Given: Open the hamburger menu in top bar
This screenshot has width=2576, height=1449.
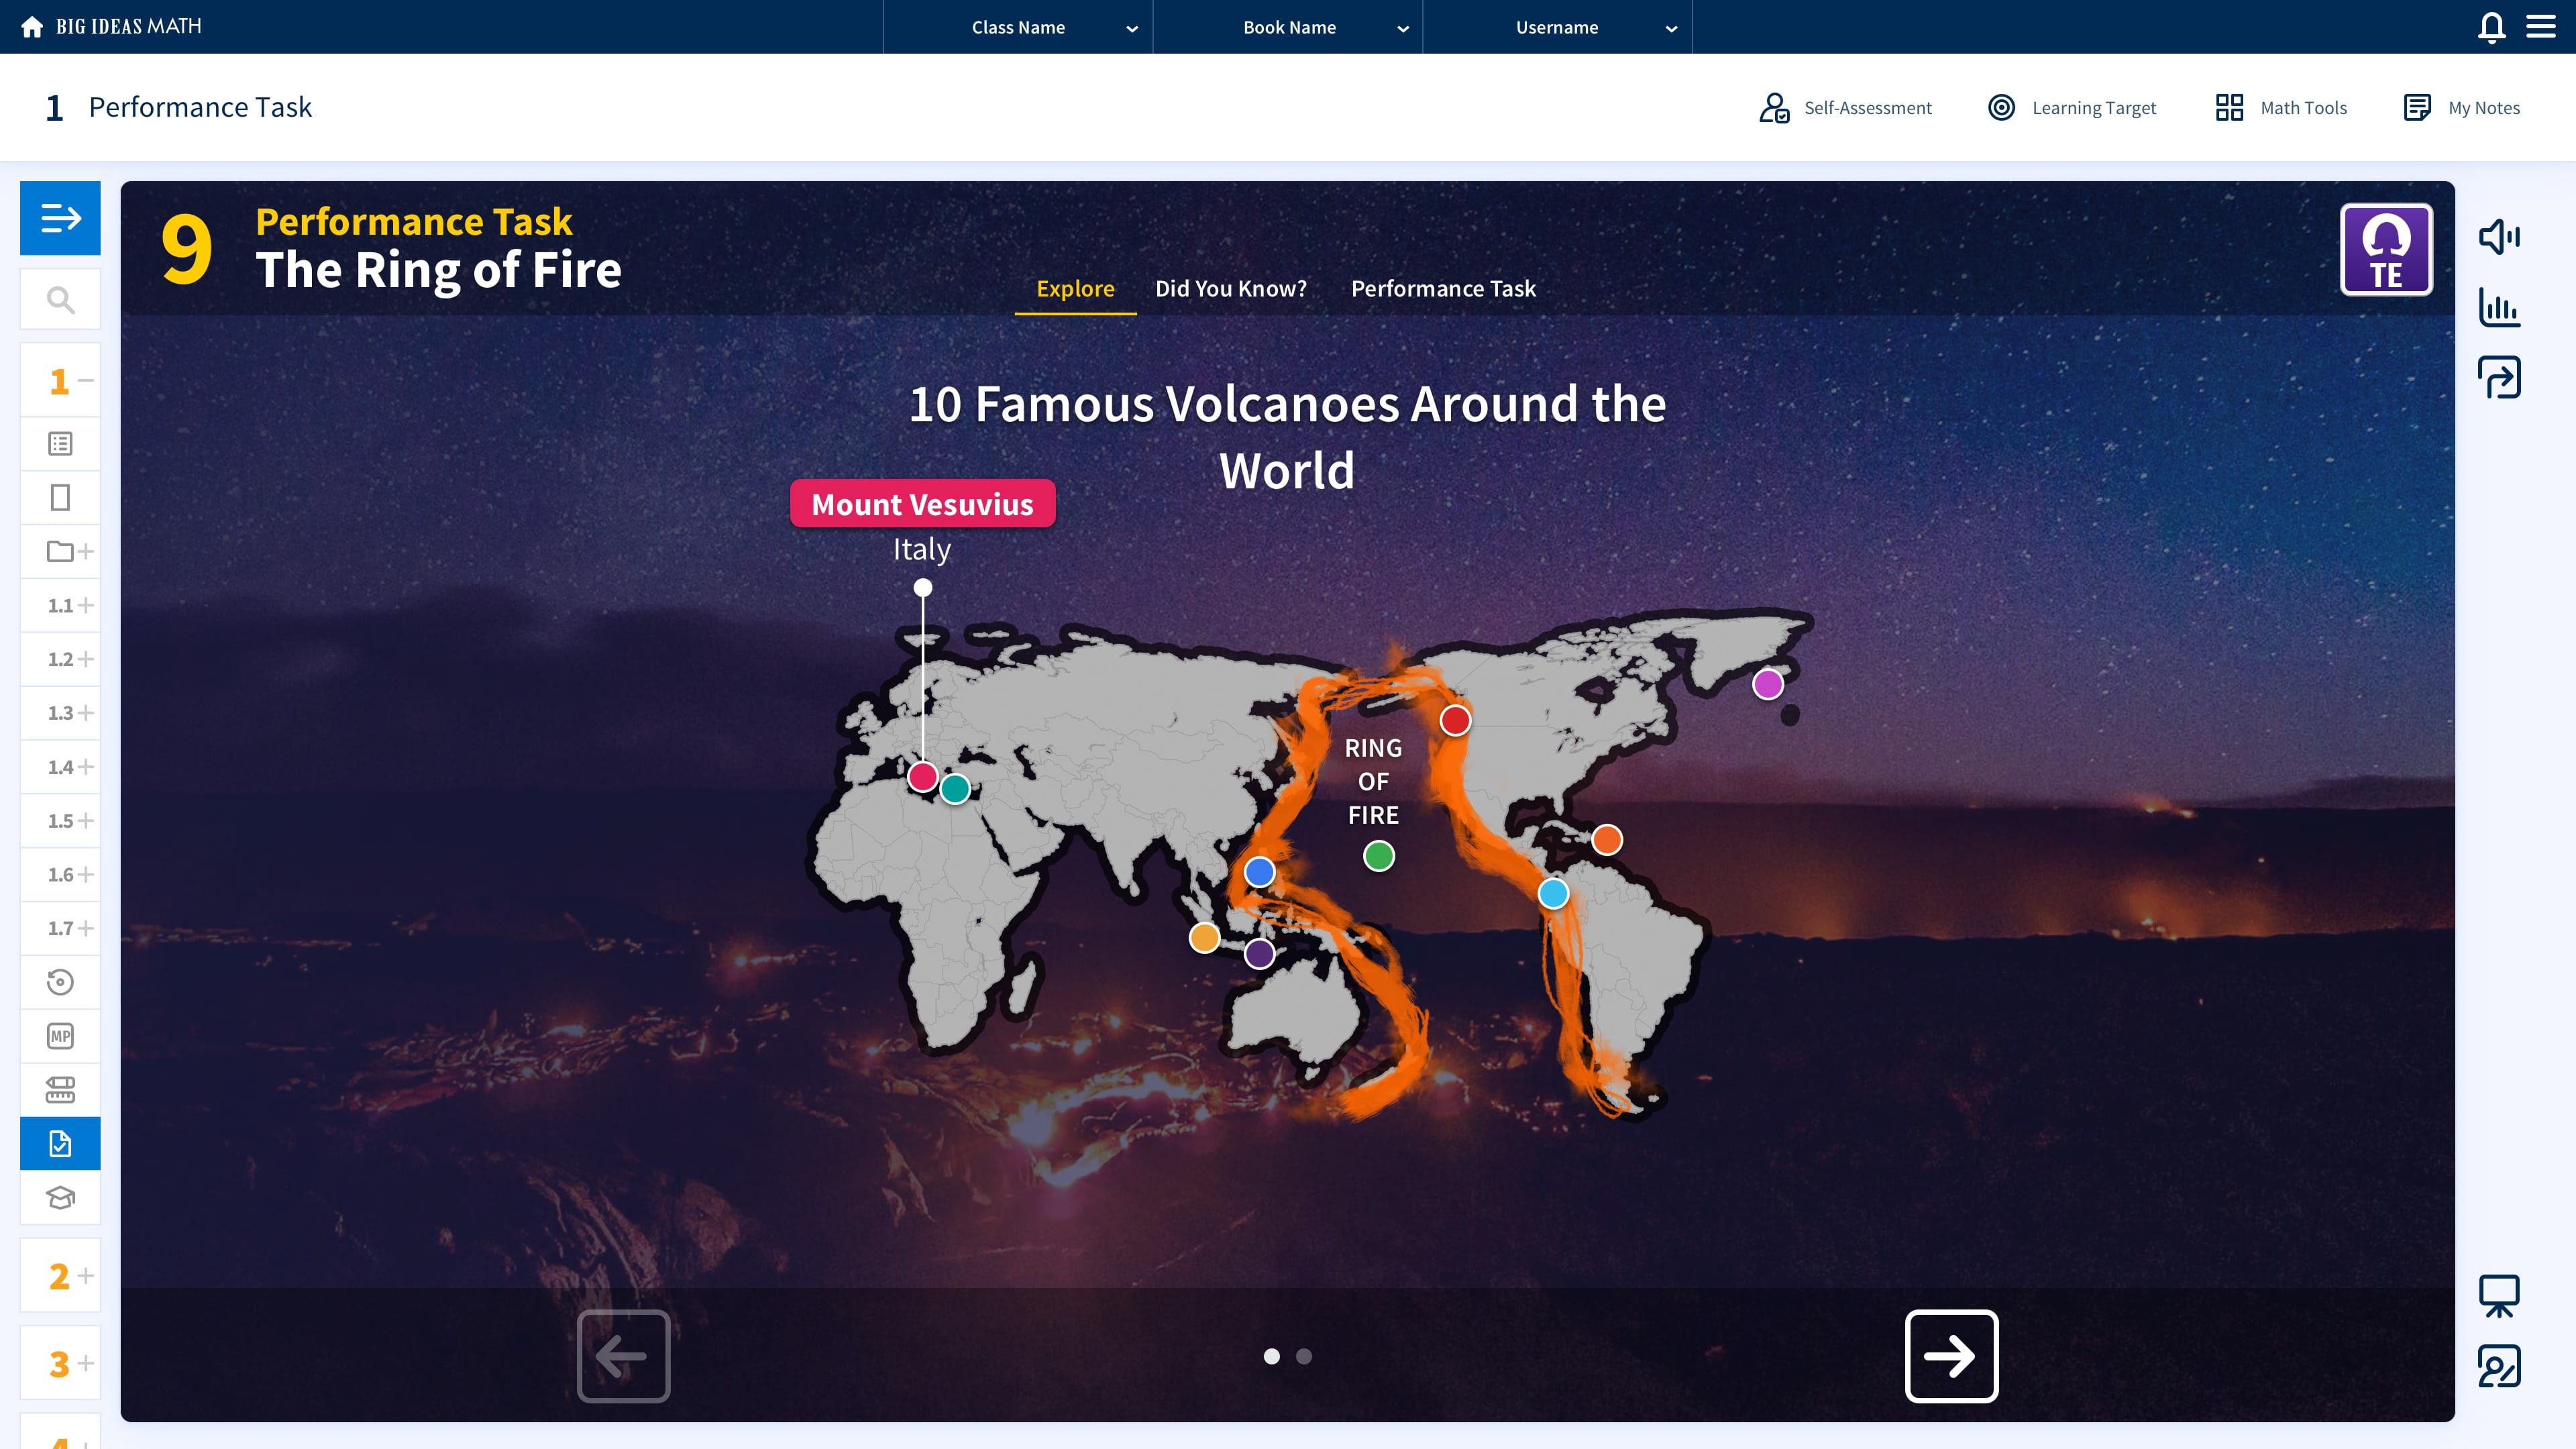Looking at the screenshot, I should (2540, 27).
